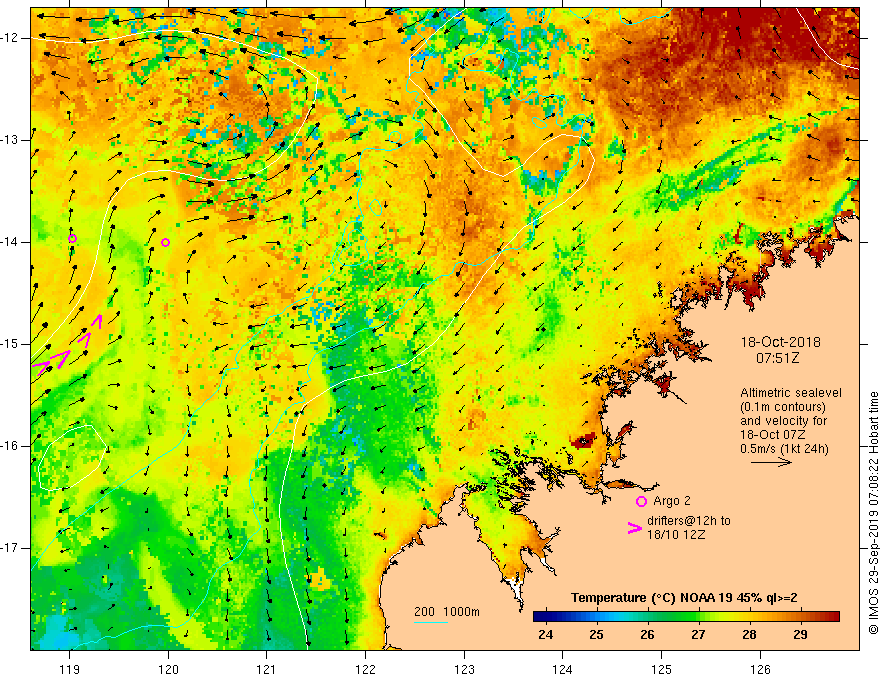Click latitude axis label -15
The image size is (880, 680).
10,344
